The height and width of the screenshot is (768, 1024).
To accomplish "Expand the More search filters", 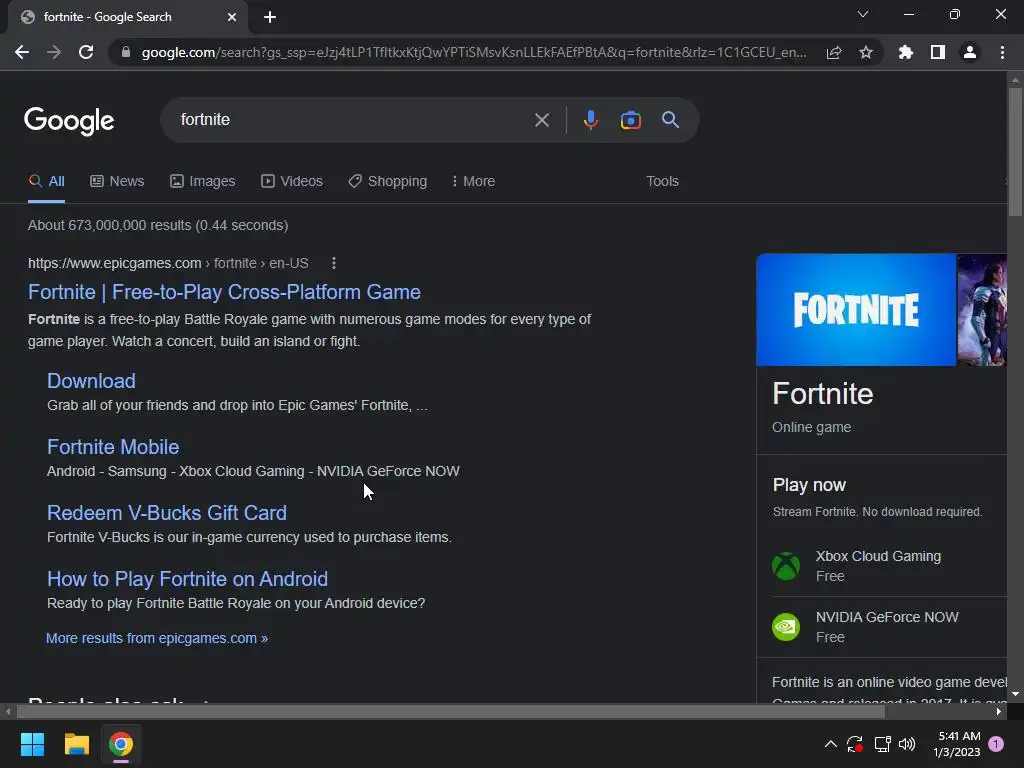I will [x=473, y=181].
